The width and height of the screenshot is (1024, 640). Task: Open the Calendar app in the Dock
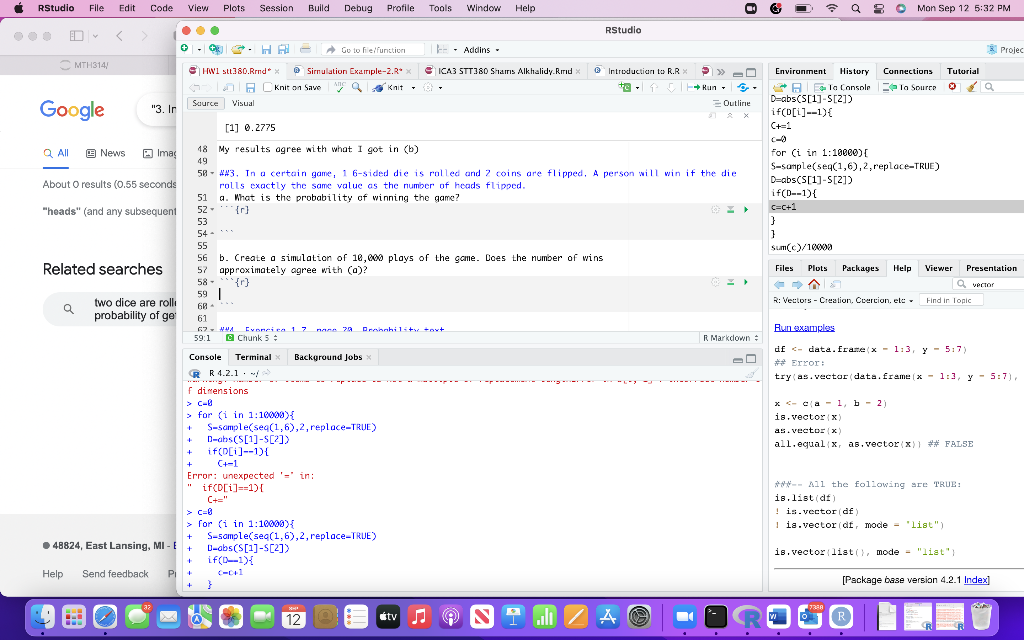tap(294, 616)
